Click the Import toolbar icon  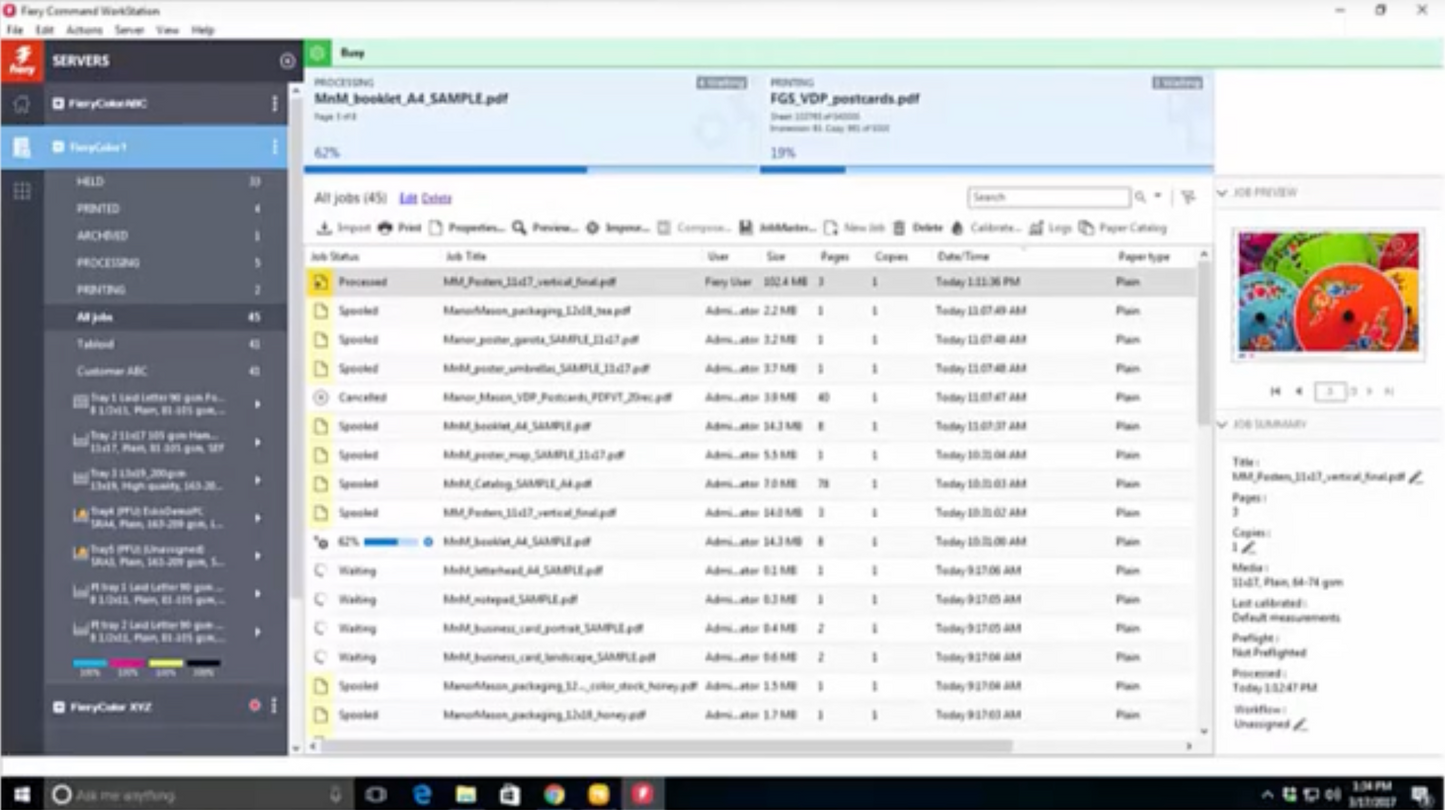point(324,228)
